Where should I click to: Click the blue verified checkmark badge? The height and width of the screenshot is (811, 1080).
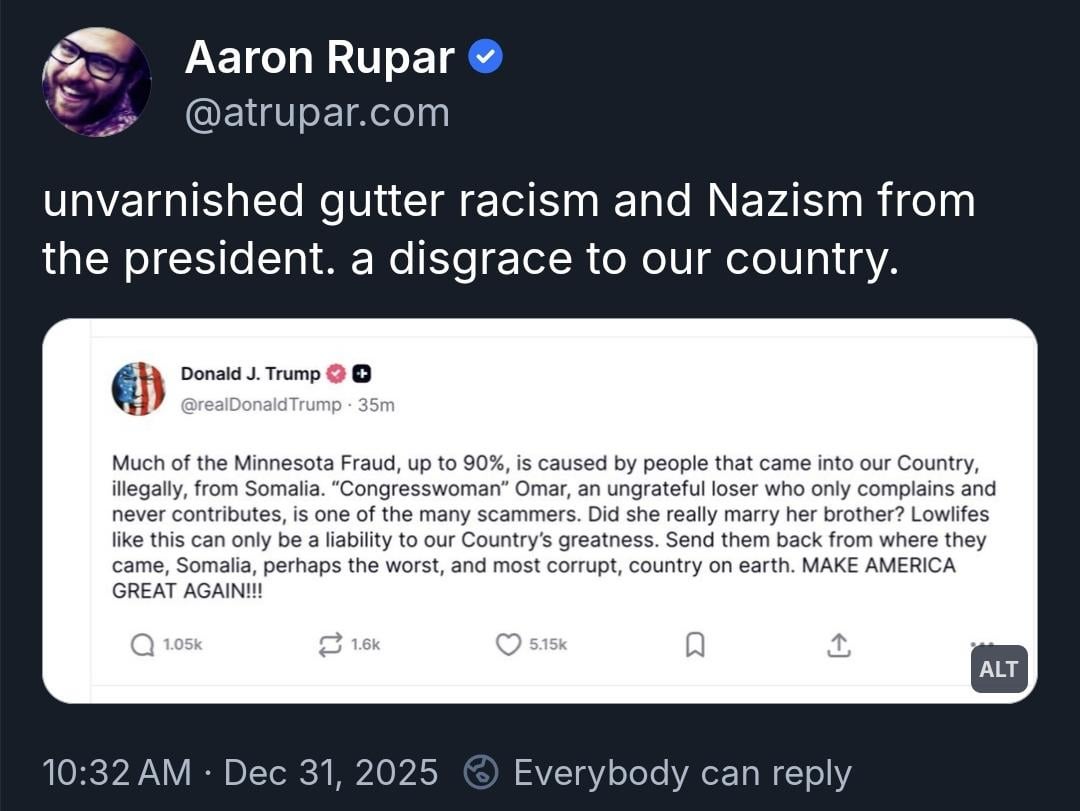tap(486, 60)
